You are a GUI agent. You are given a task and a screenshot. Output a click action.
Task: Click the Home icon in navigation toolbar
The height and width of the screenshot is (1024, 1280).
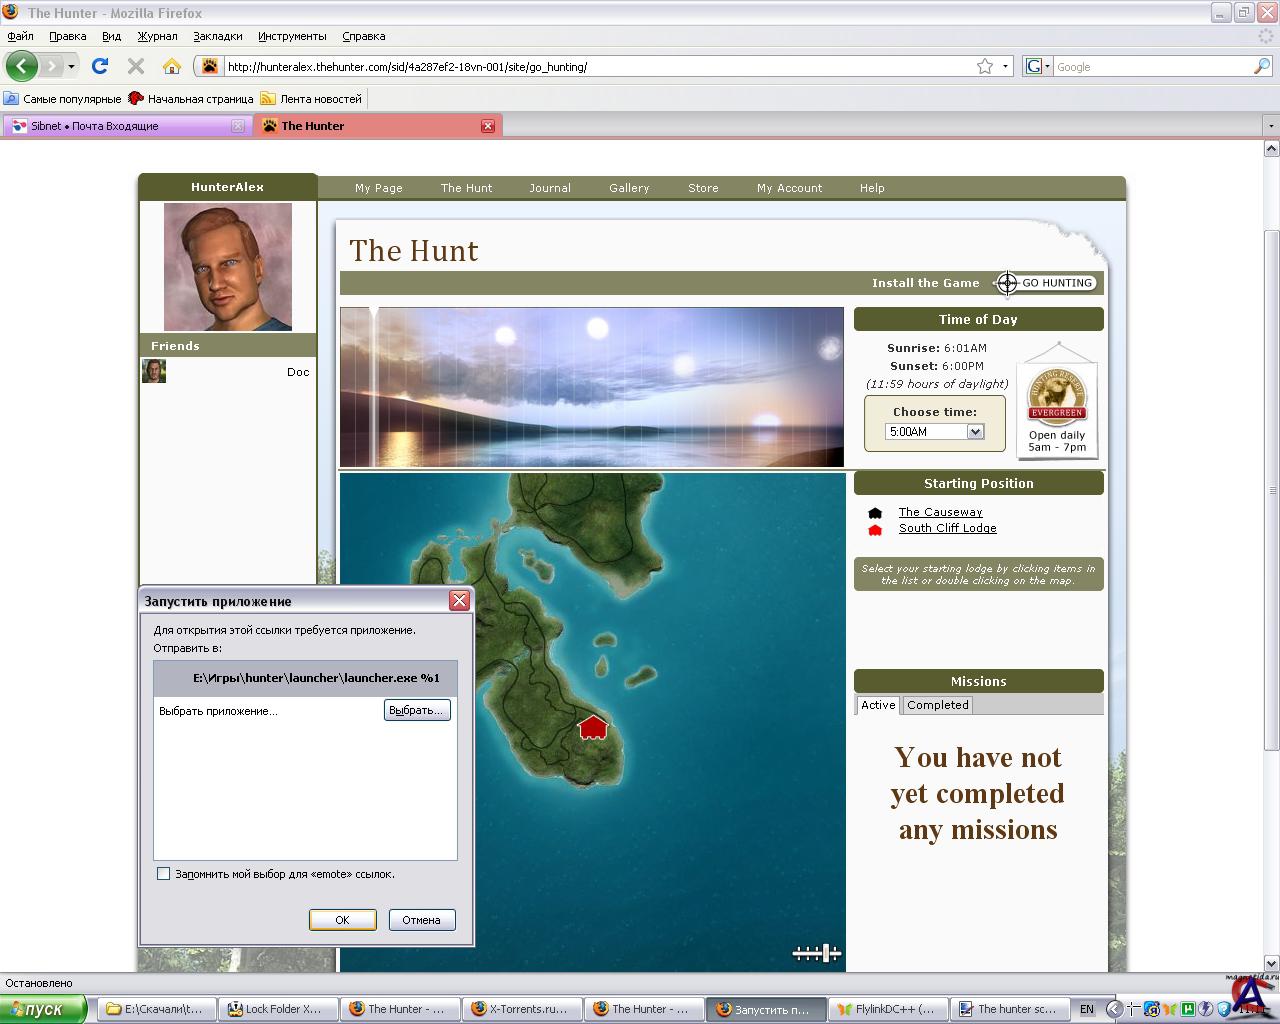pos(172,66)
